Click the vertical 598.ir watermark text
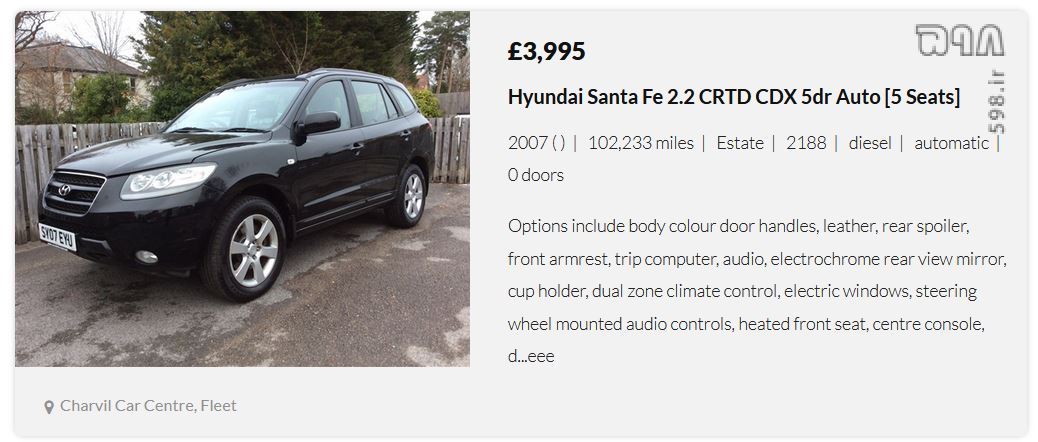The height and width of the screenshot is (442, 1038). pyautogui.click(x=996, y=102)
